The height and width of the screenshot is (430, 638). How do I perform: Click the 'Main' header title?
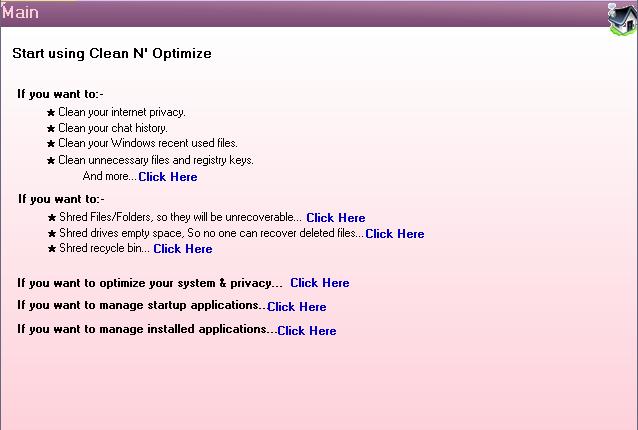[20, 12]
